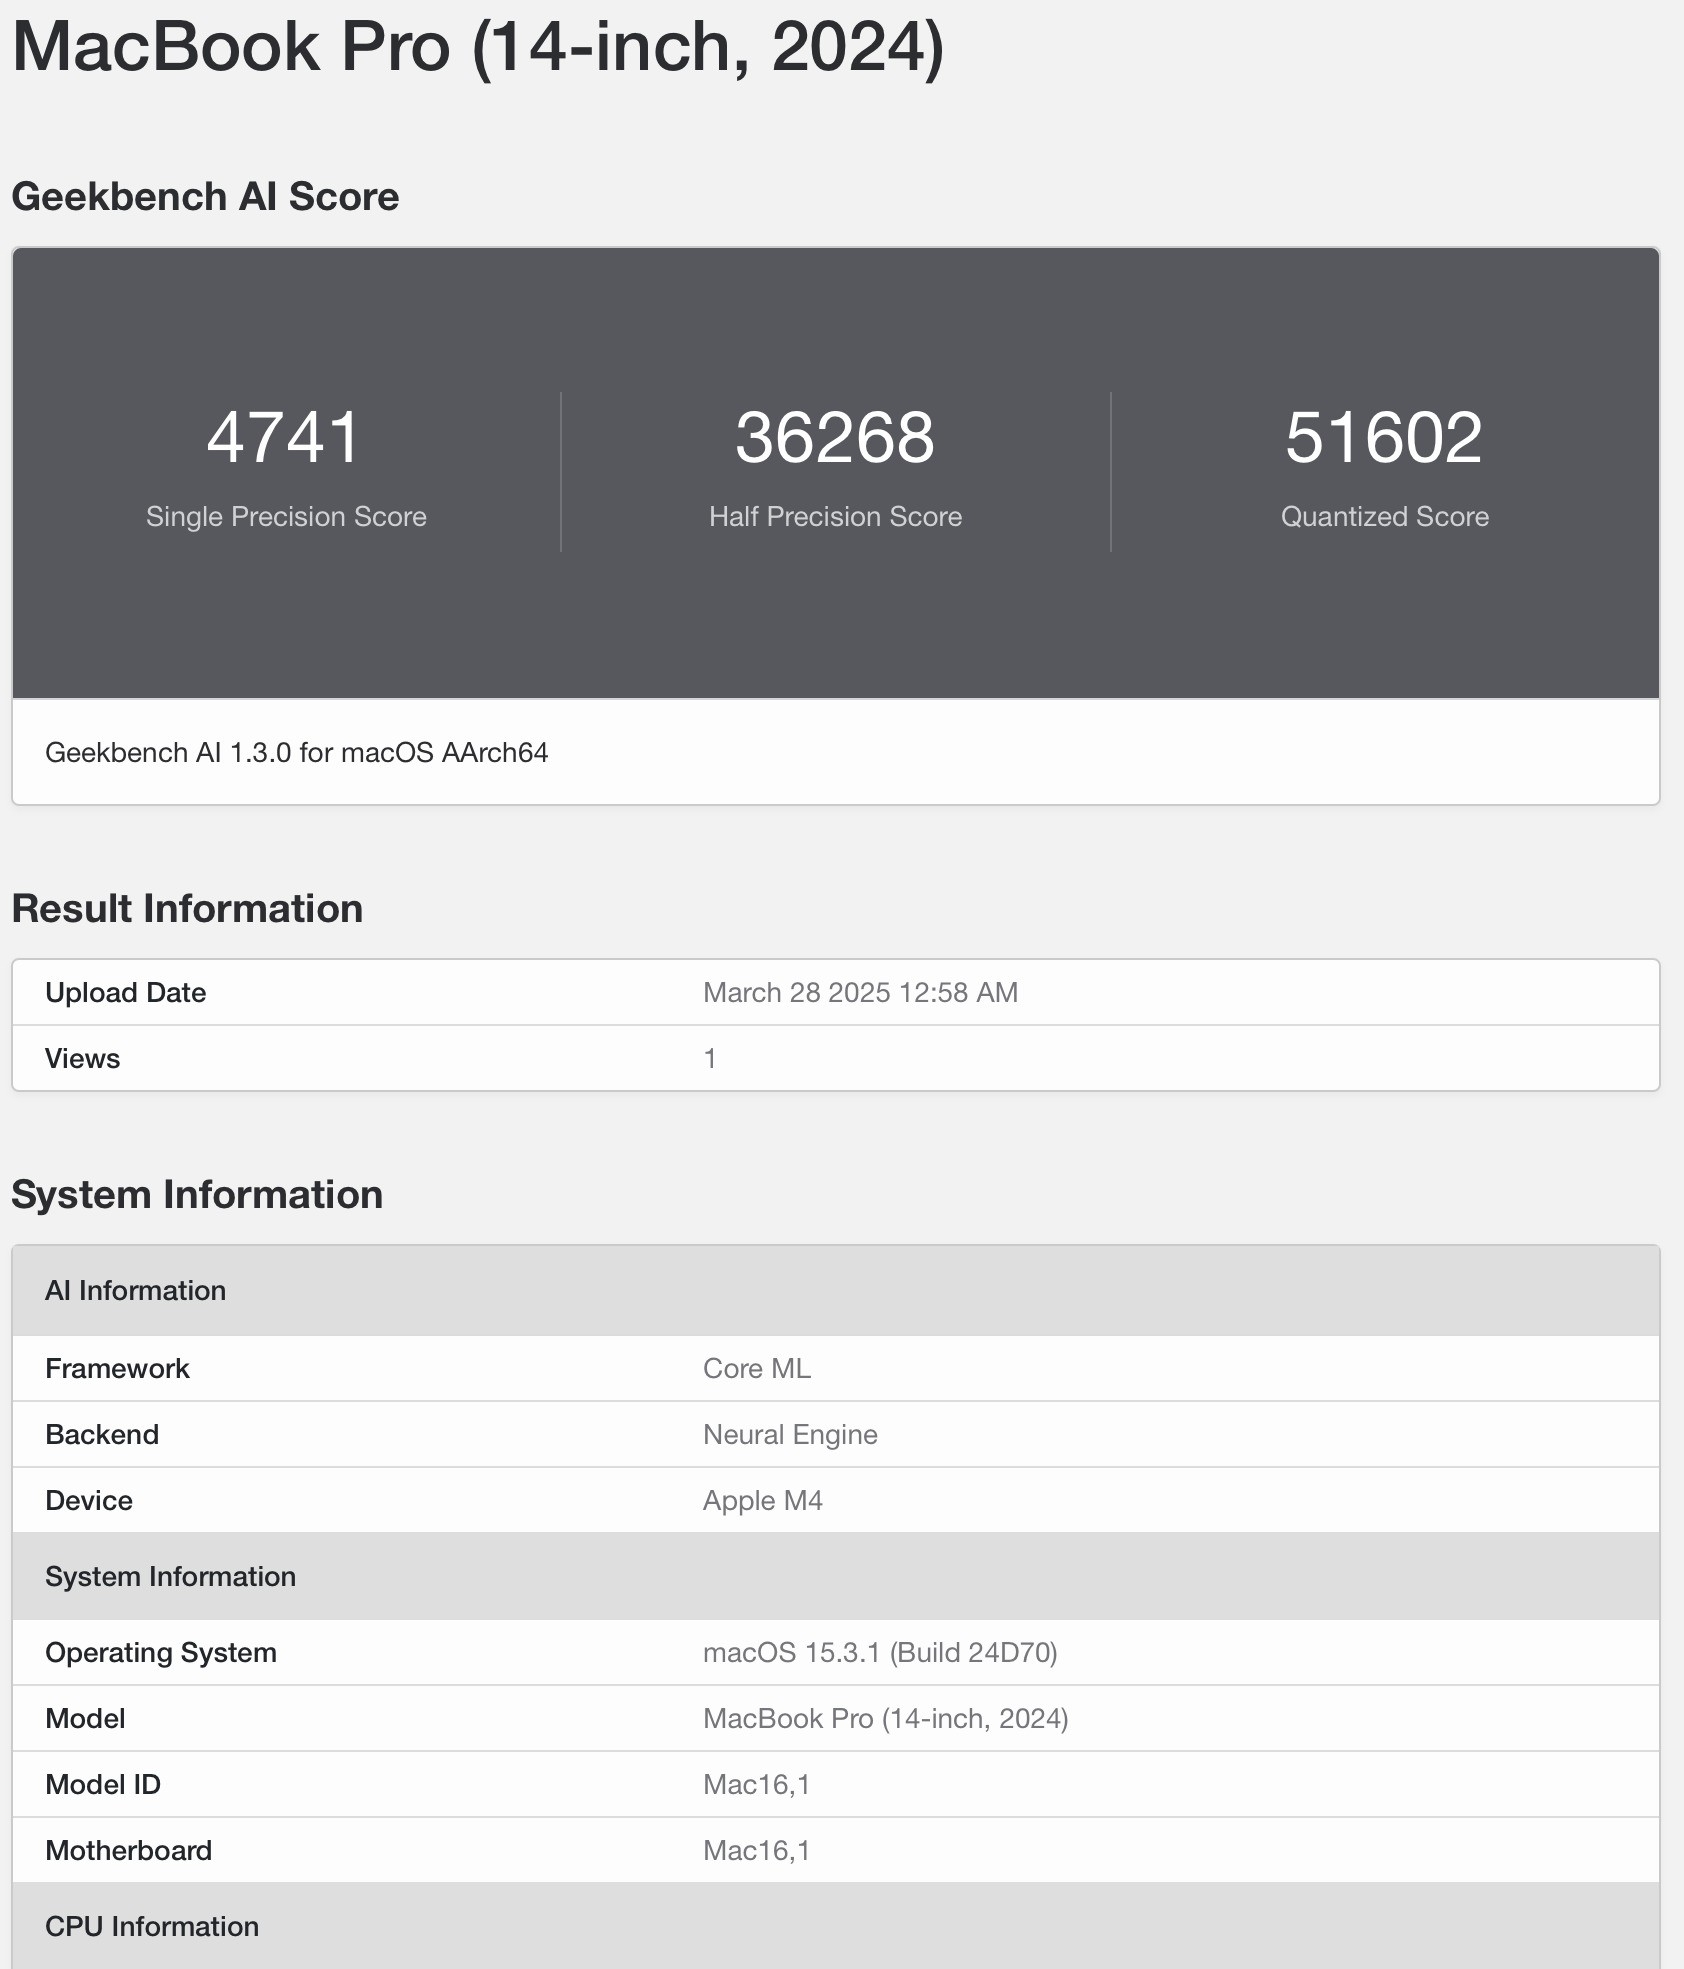Select the "Result Information" heading
Image resolution: width=1684 pixels, height=1969 pixels.
187,908
